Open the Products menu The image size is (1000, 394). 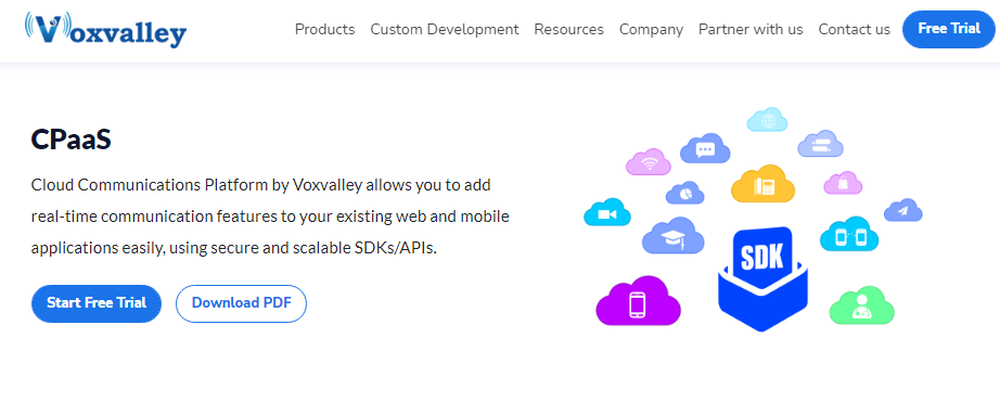325,29
